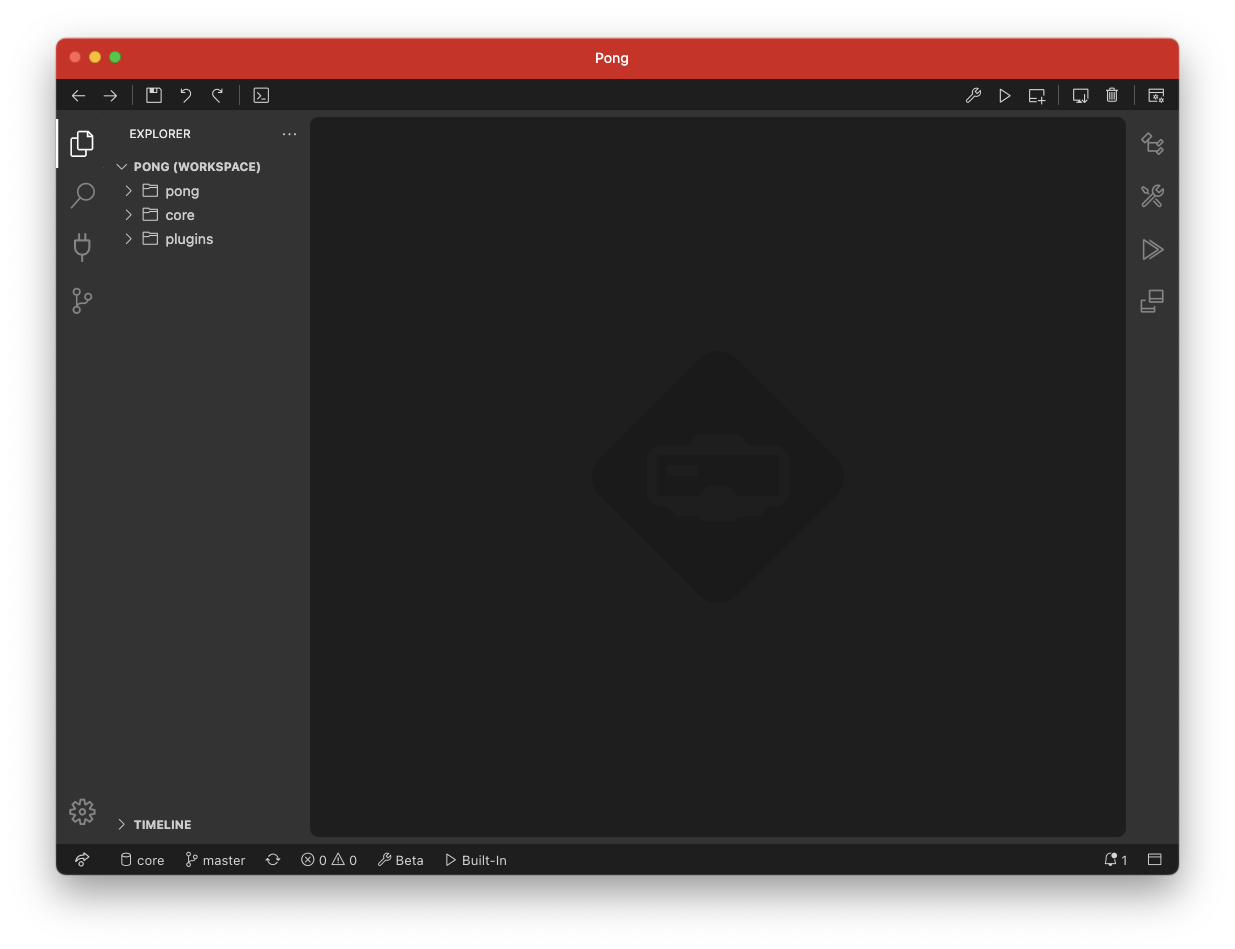Click the EXPLORER panel title
Viewport: 1235px width, 949px height.
(160, 134)
